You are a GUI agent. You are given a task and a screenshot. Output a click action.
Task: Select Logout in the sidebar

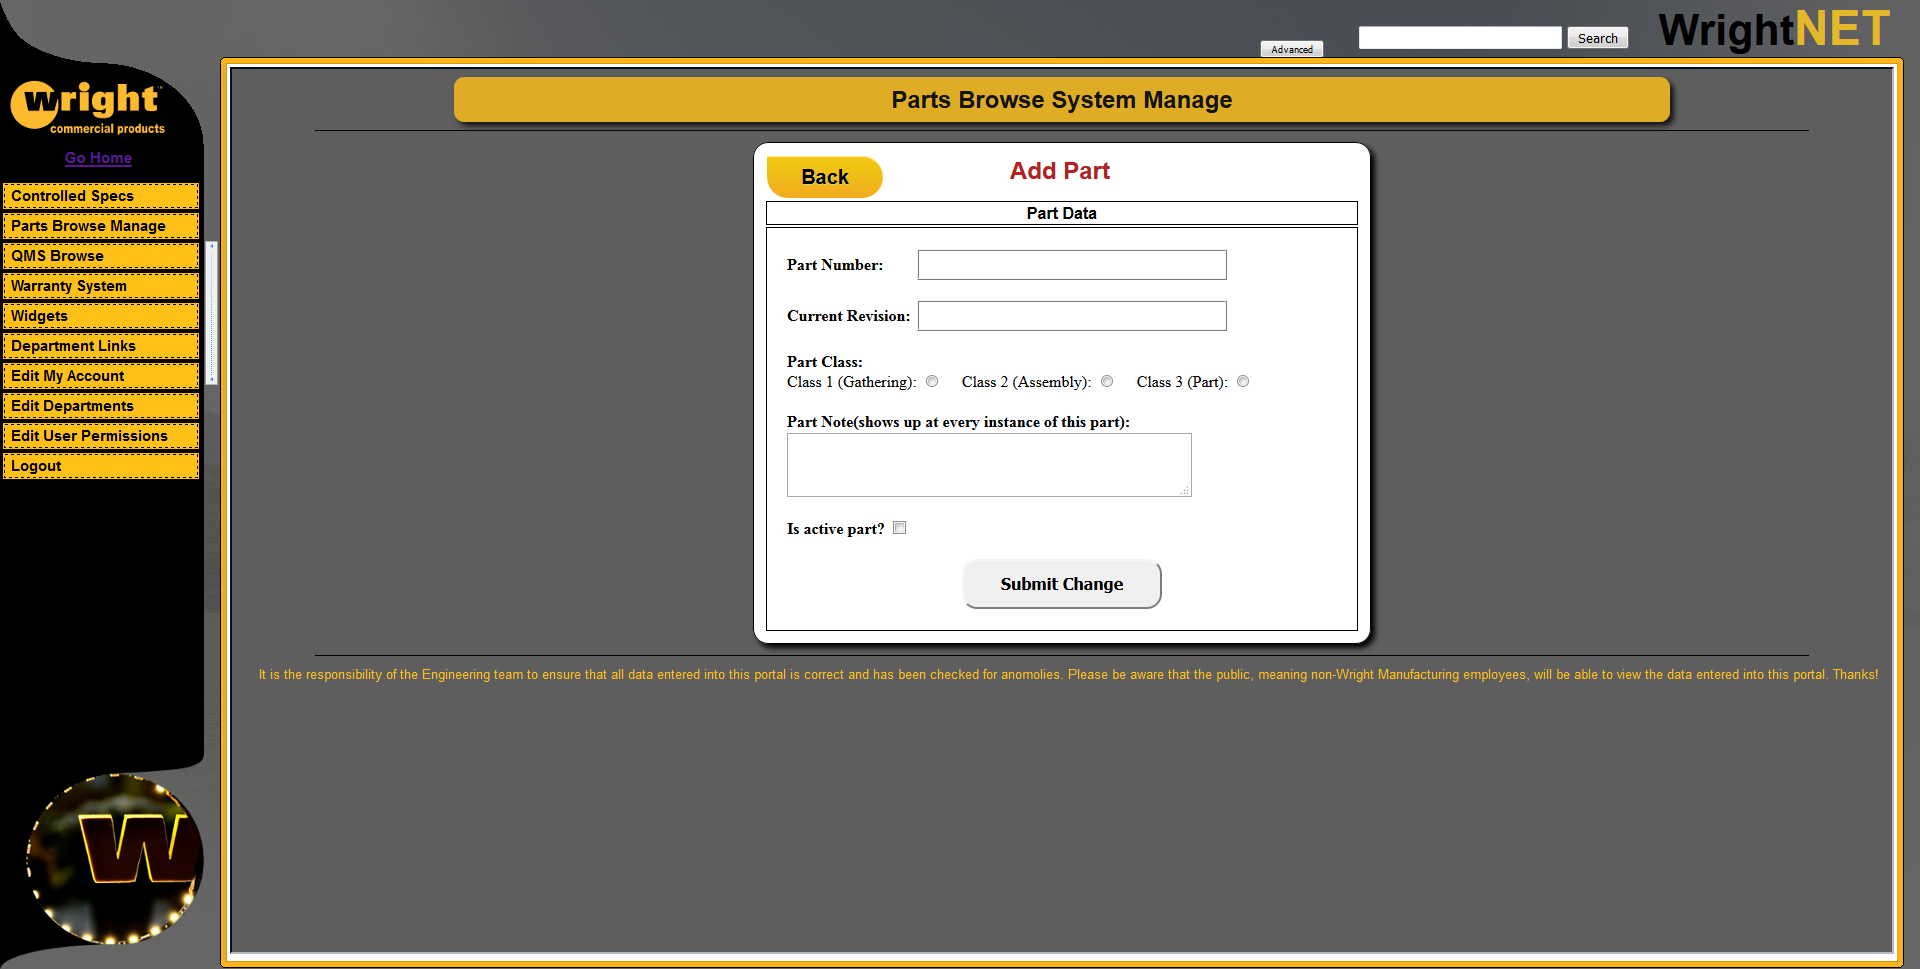101,466
